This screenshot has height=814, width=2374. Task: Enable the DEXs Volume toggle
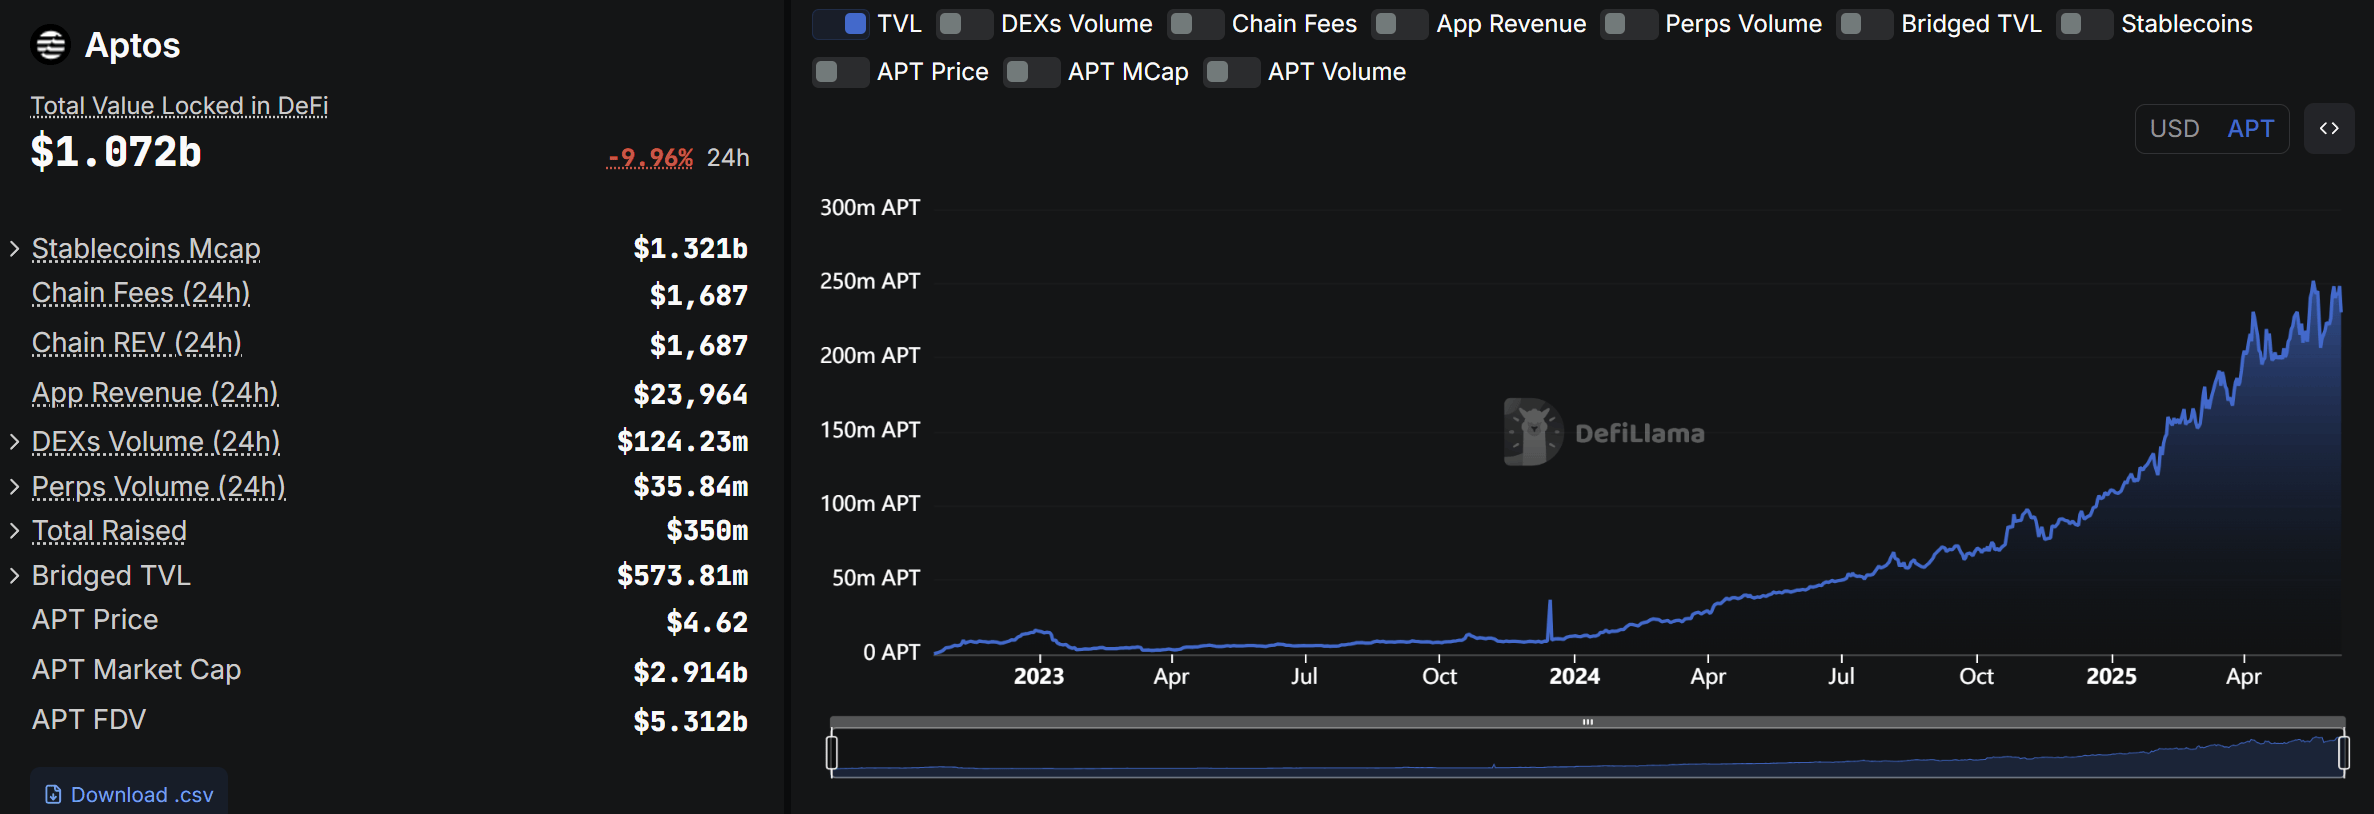(x=964, y=24)
